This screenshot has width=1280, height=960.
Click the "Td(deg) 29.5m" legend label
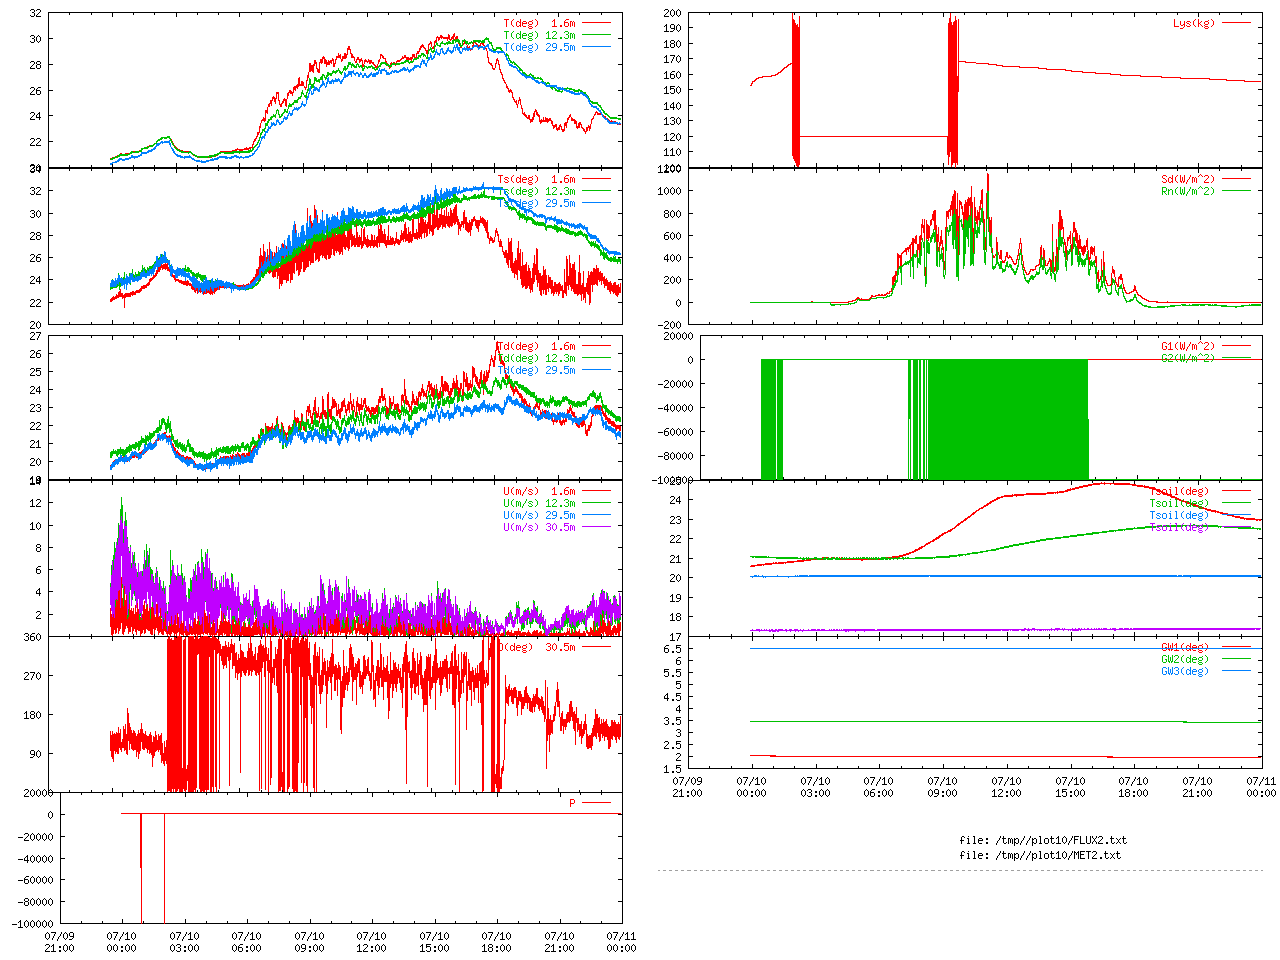pos(536,370)
